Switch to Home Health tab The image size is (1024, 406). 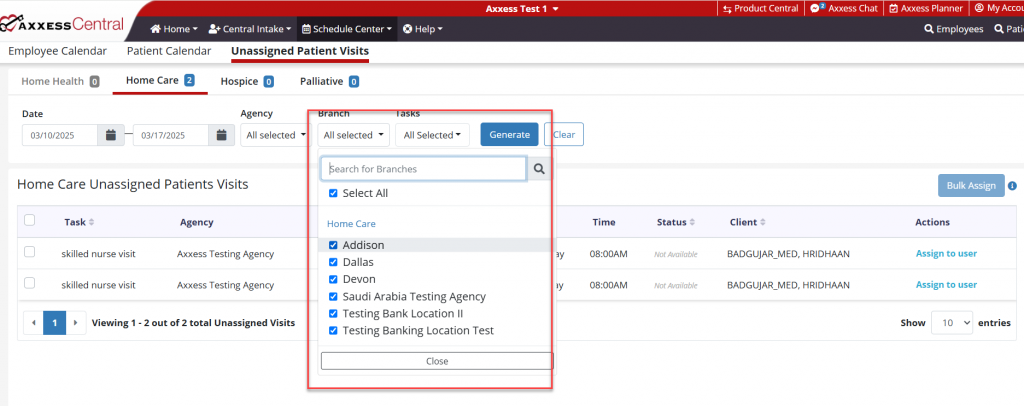coord(60,82)
